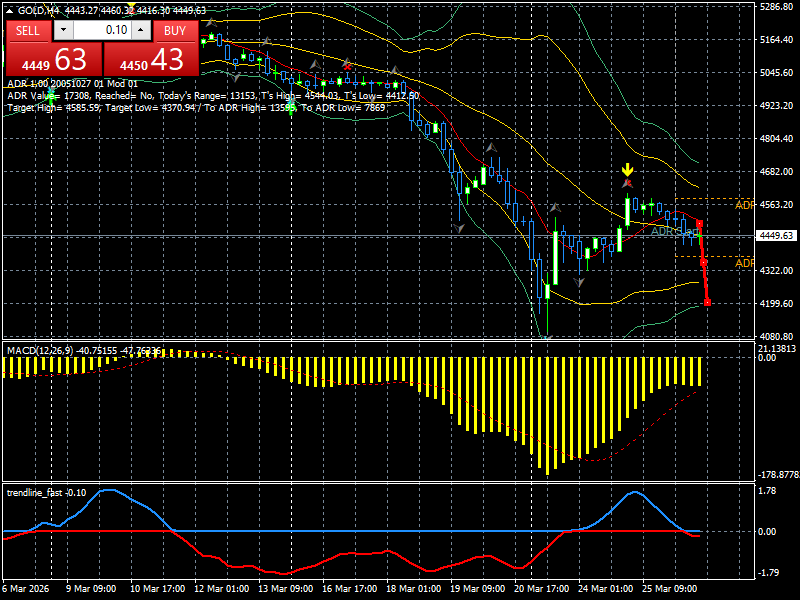This screenshot has height=600, width=800.
Task: Click ADR 1.00 20051027 01 Mod 01 text
Action: pos(72,84)
